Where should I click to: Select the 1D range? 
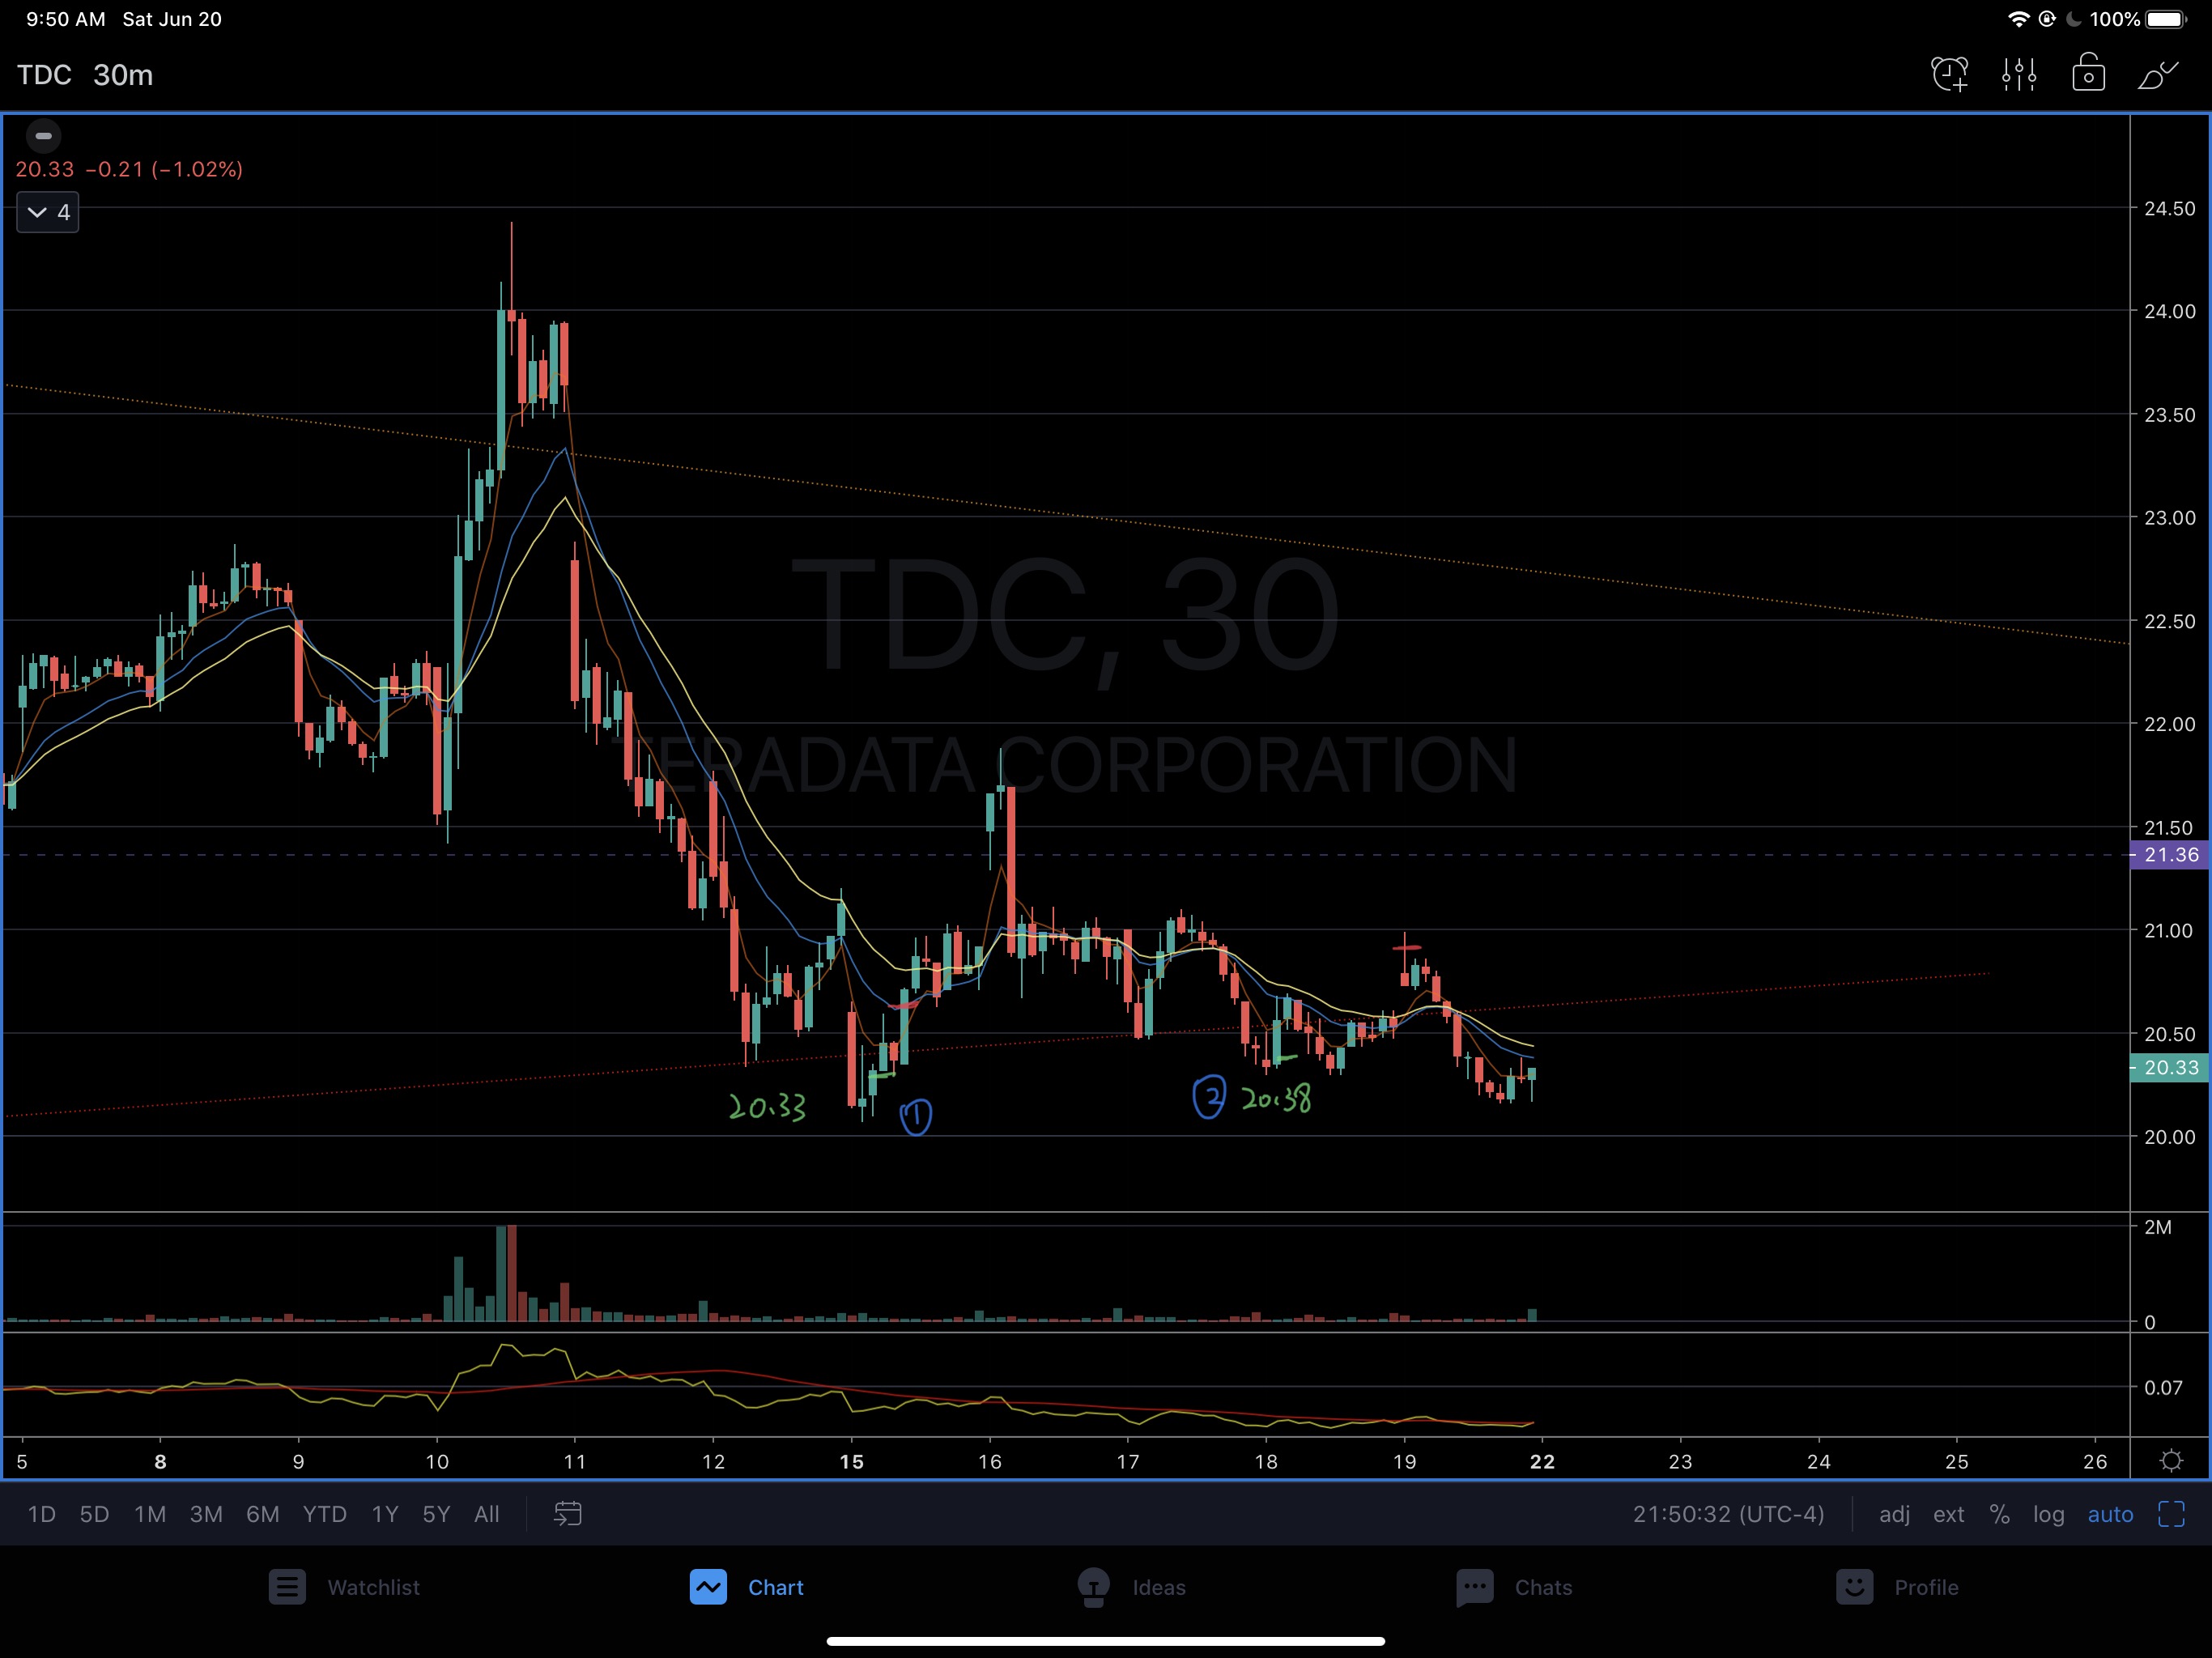tap(41, 1514)
